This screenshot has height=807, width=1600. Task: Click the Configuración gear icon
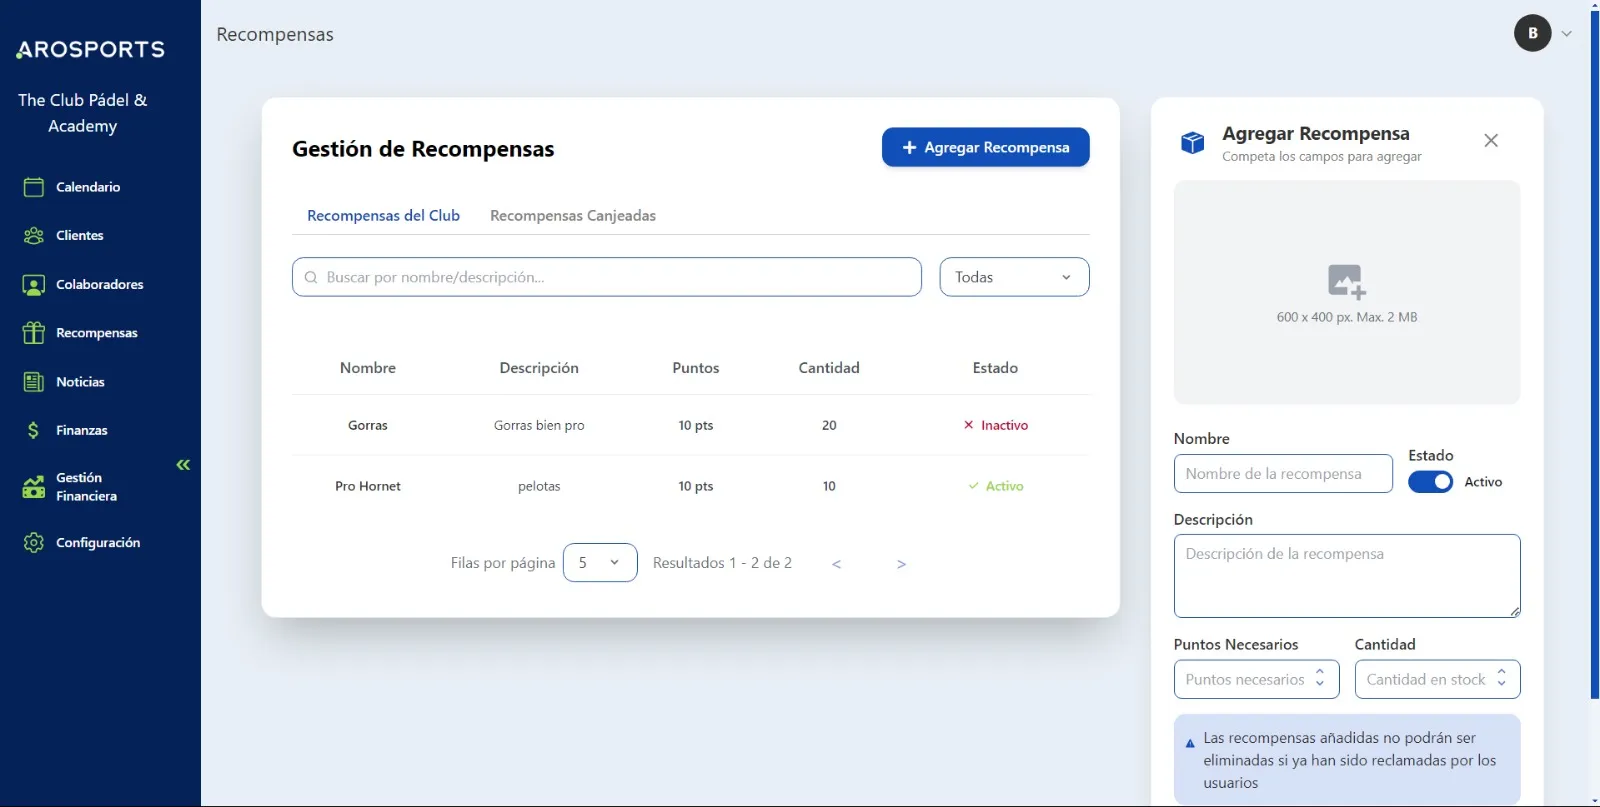click(x=34, y=542)
